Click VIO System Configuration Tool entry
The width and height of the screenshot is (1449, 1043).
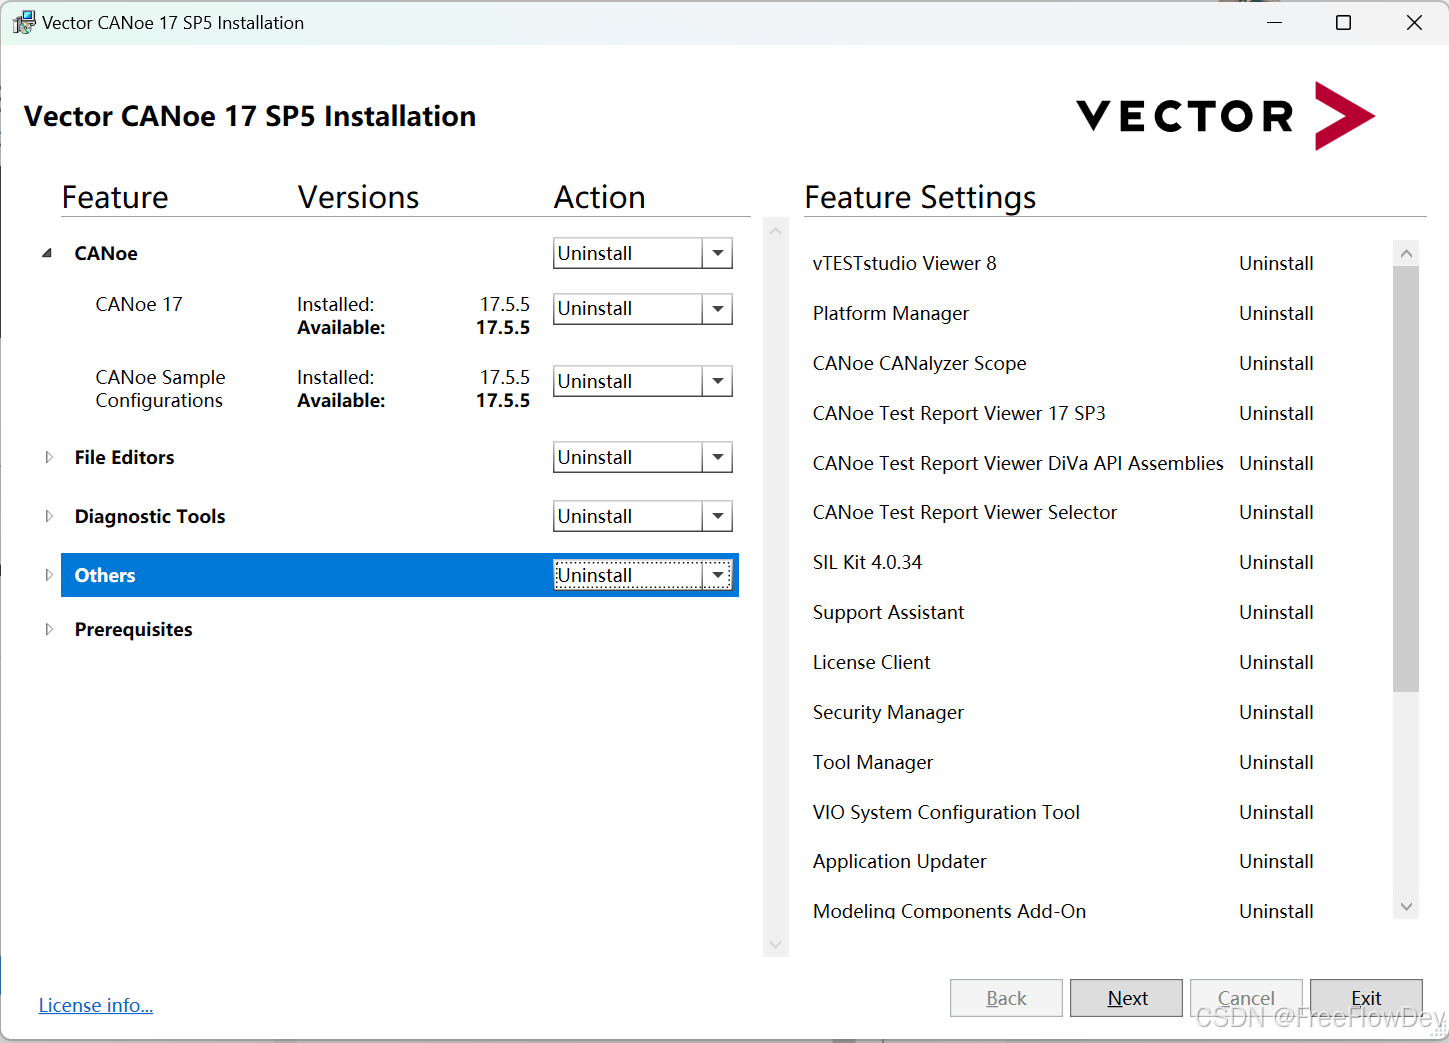pos(946,812)
